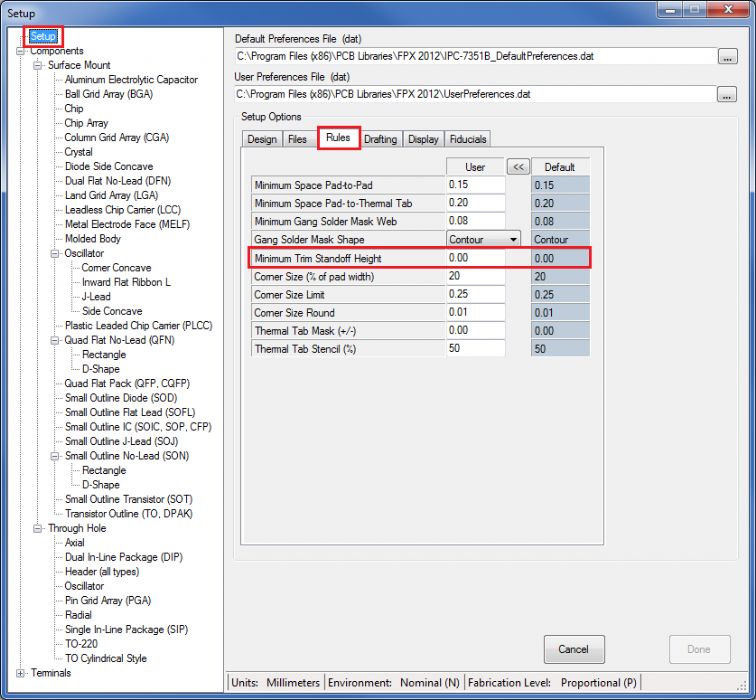This screenshot has height=700, width=756.
Task: Edit Minimum Space Pad-to-Pad user value
Action: (x=475, y=185)
